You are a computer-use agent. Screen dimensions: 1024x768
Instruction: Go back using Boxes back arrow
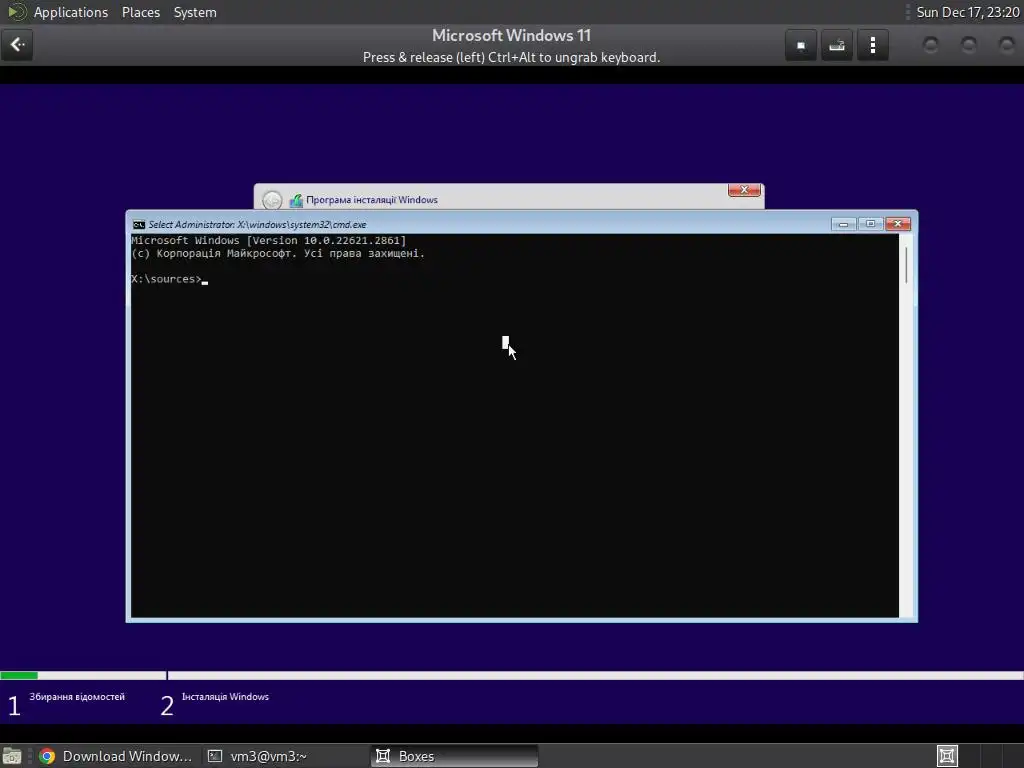[17, 45]
